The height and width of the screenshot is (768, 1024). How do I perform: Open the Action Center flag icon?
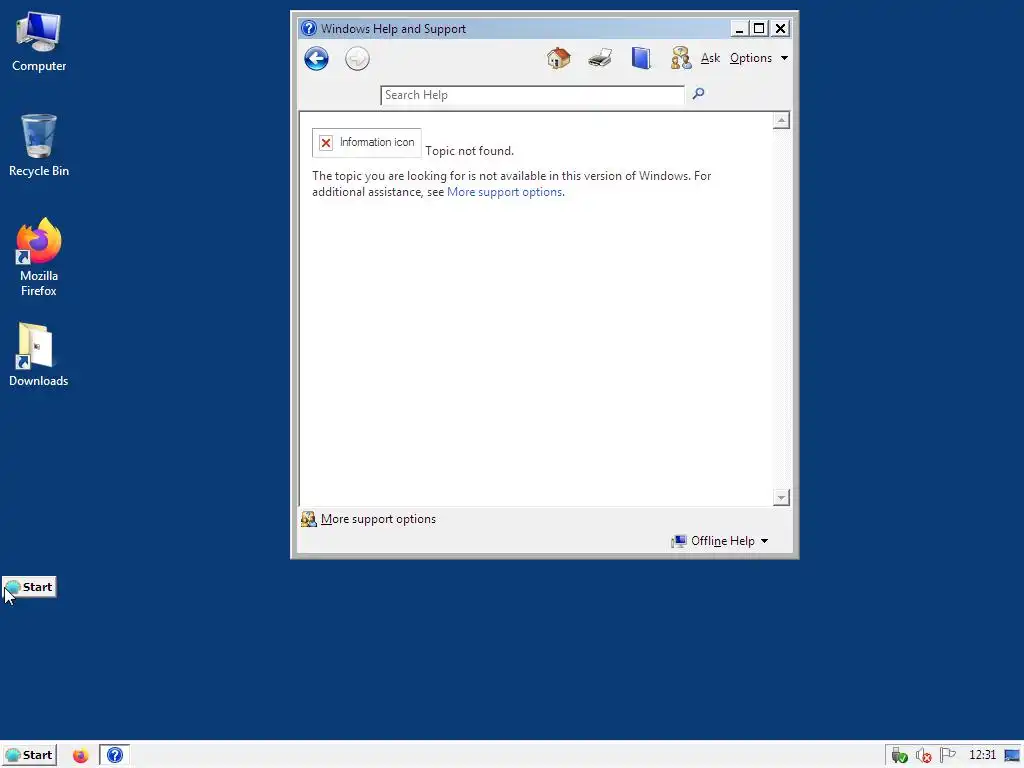[x=948, y=755]
